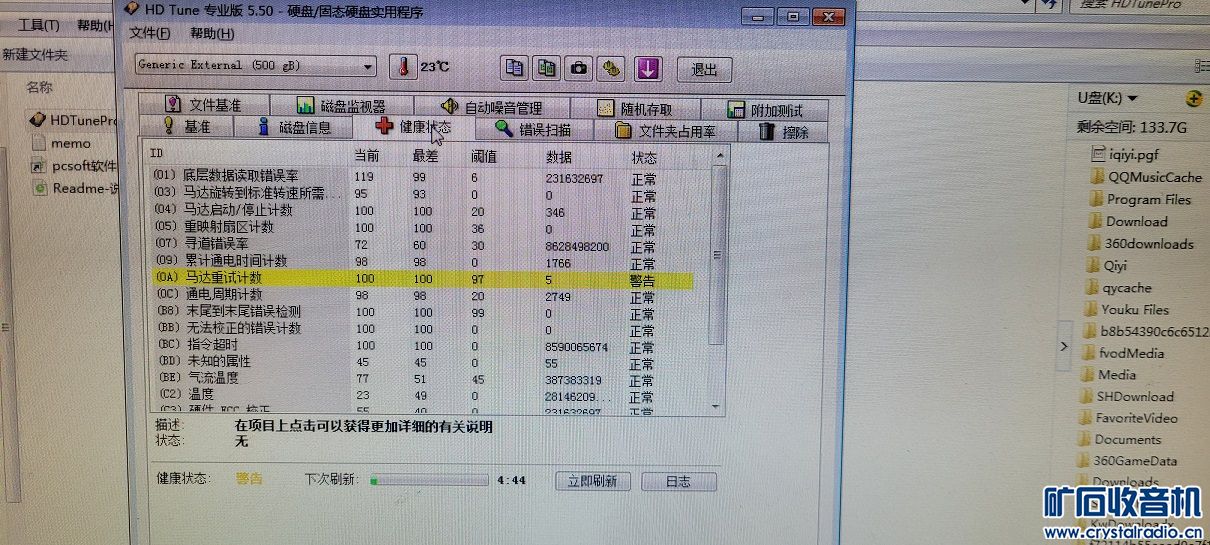Open the options tool icon in toolbar
Screen dimensions: 1210x545
(611, 68)
